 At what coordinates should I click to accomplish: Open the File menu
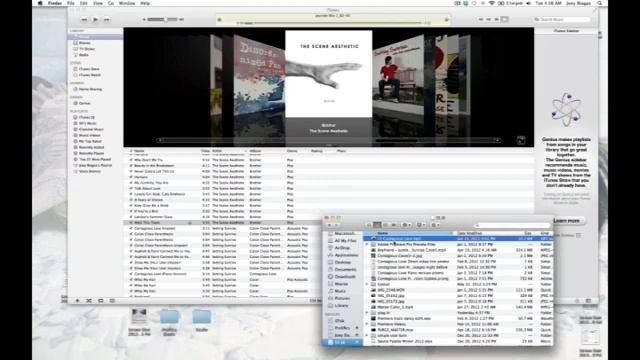pyautogui.click(x=71, y=3)
